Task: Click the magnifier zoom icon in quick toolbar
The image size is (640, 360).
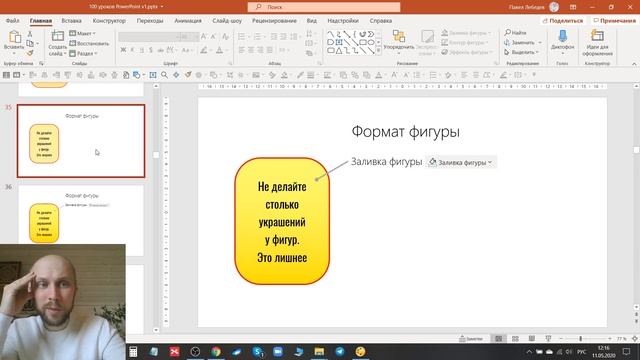Action: coord(164,75)
